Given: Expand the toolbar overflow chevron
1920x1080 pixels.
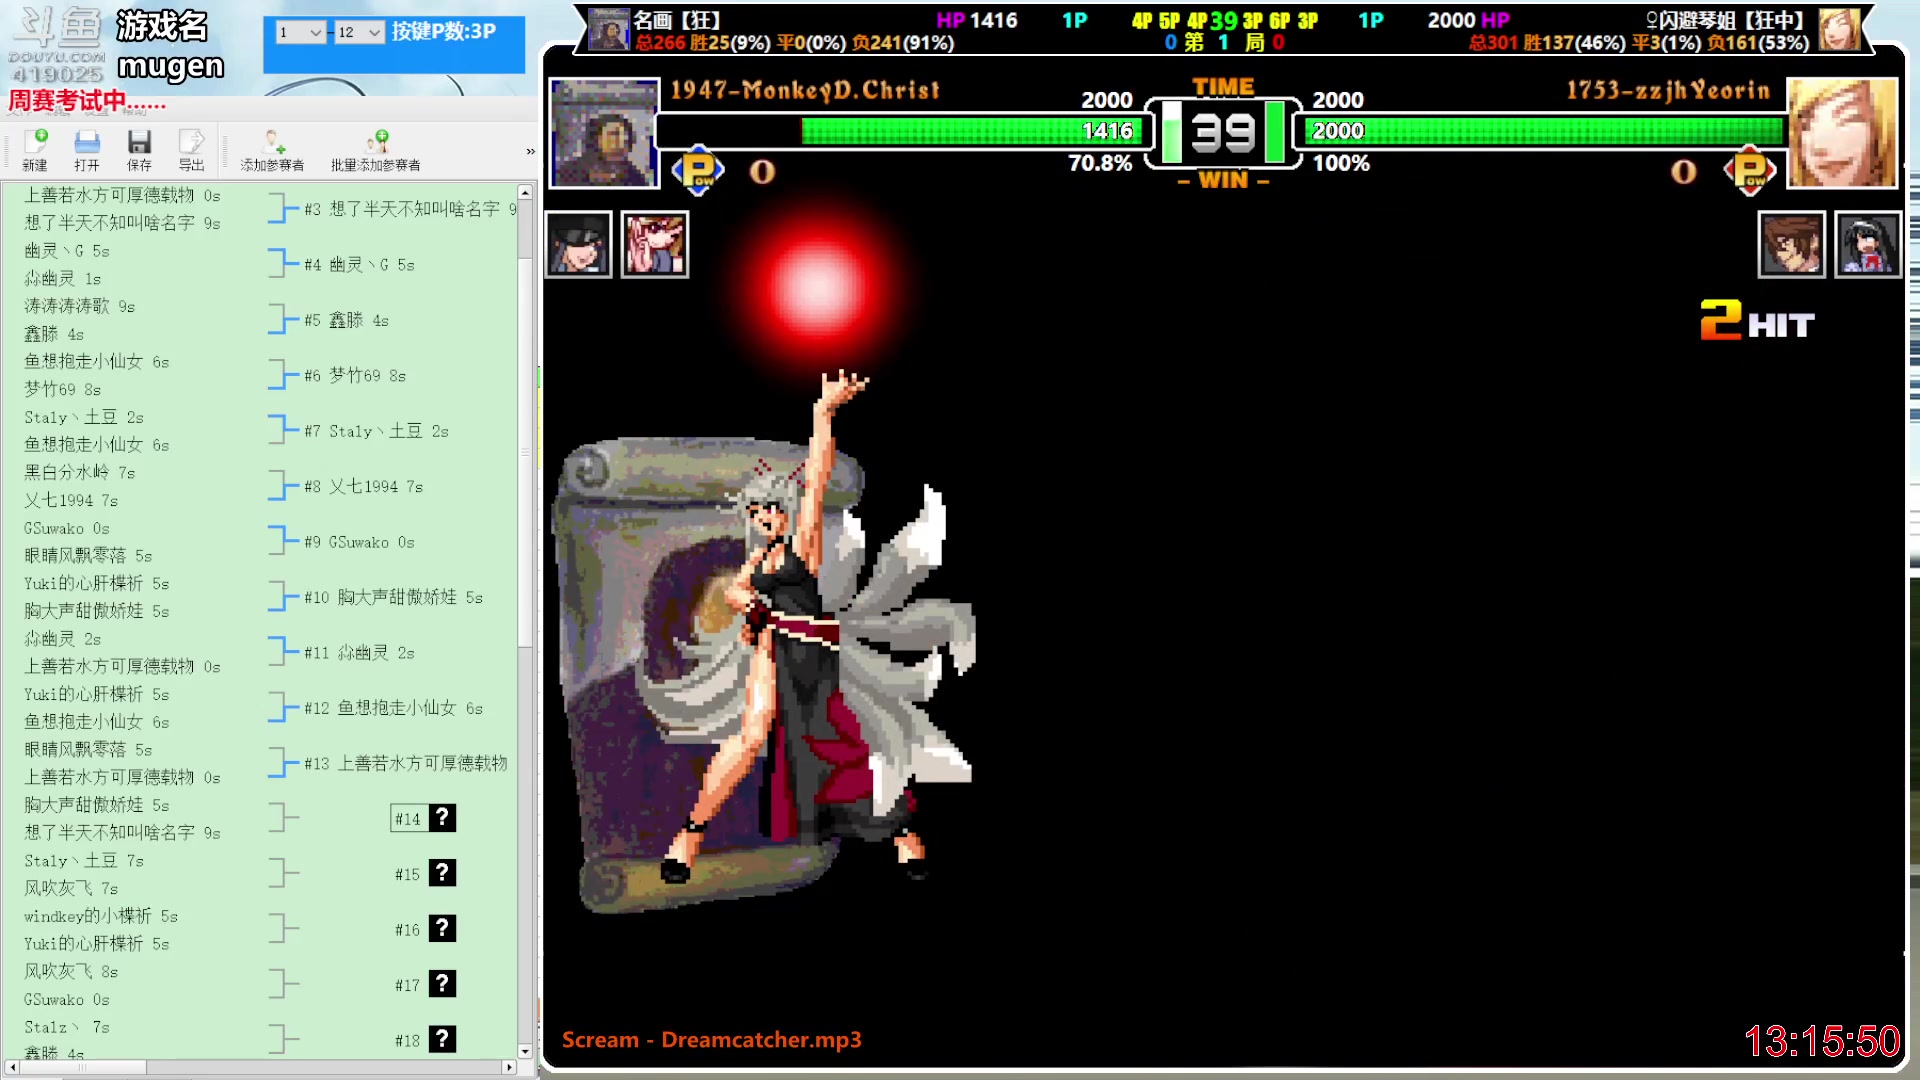Looking at the screenshot, I should (530, 152).
